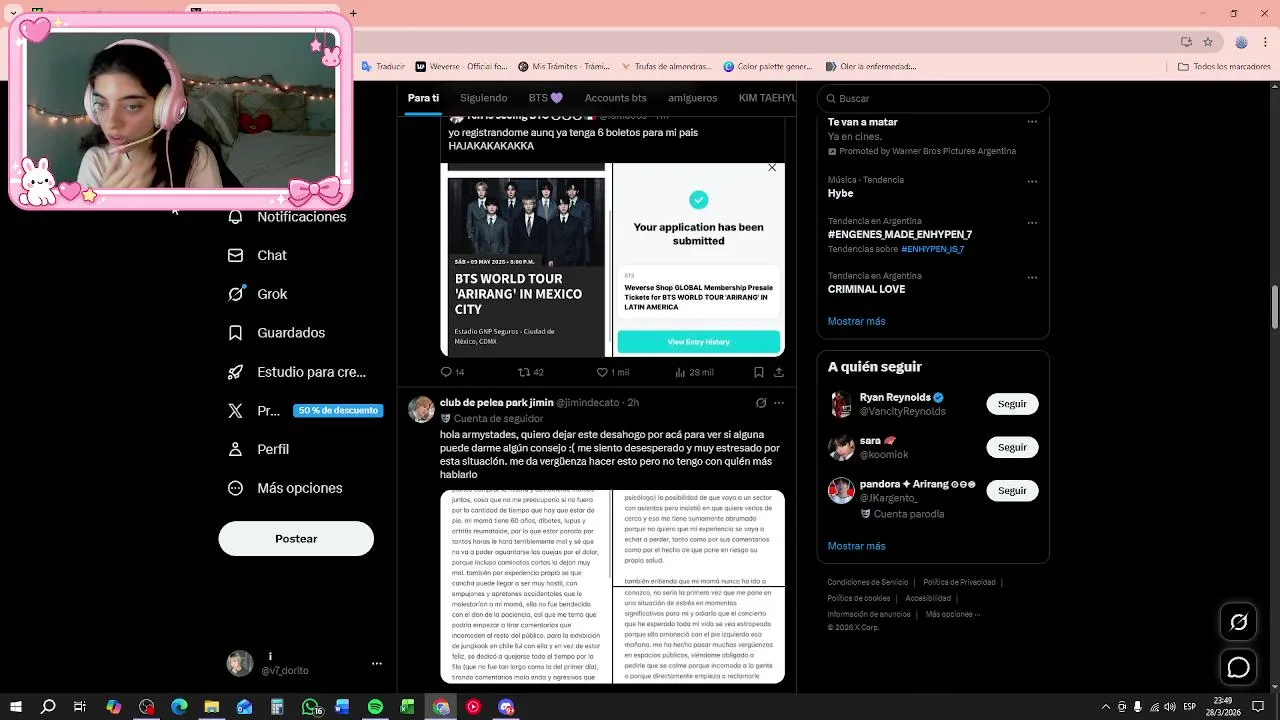The width and height of the screenshot is (1280, 720).
Task: Open more options for Te van a matar promo
Action: (x=1032, y=122)
